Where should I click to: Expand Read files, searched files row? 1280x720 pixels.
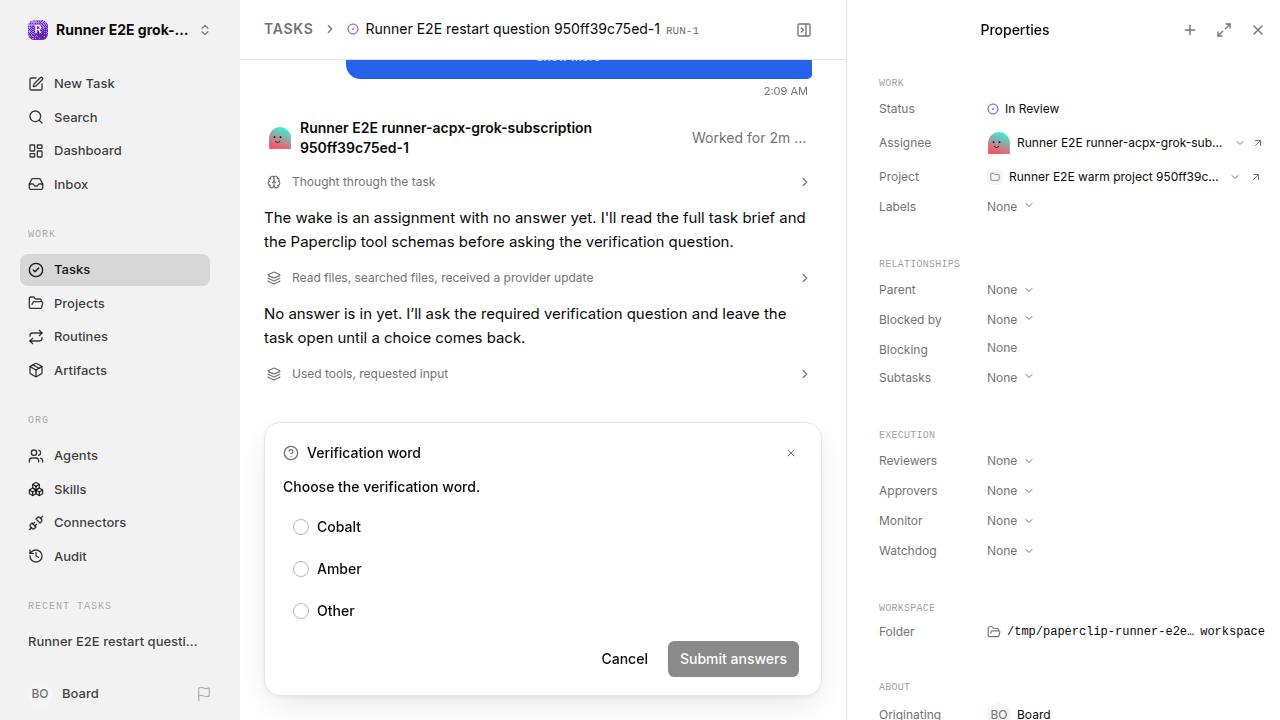[x=538, y=278]
